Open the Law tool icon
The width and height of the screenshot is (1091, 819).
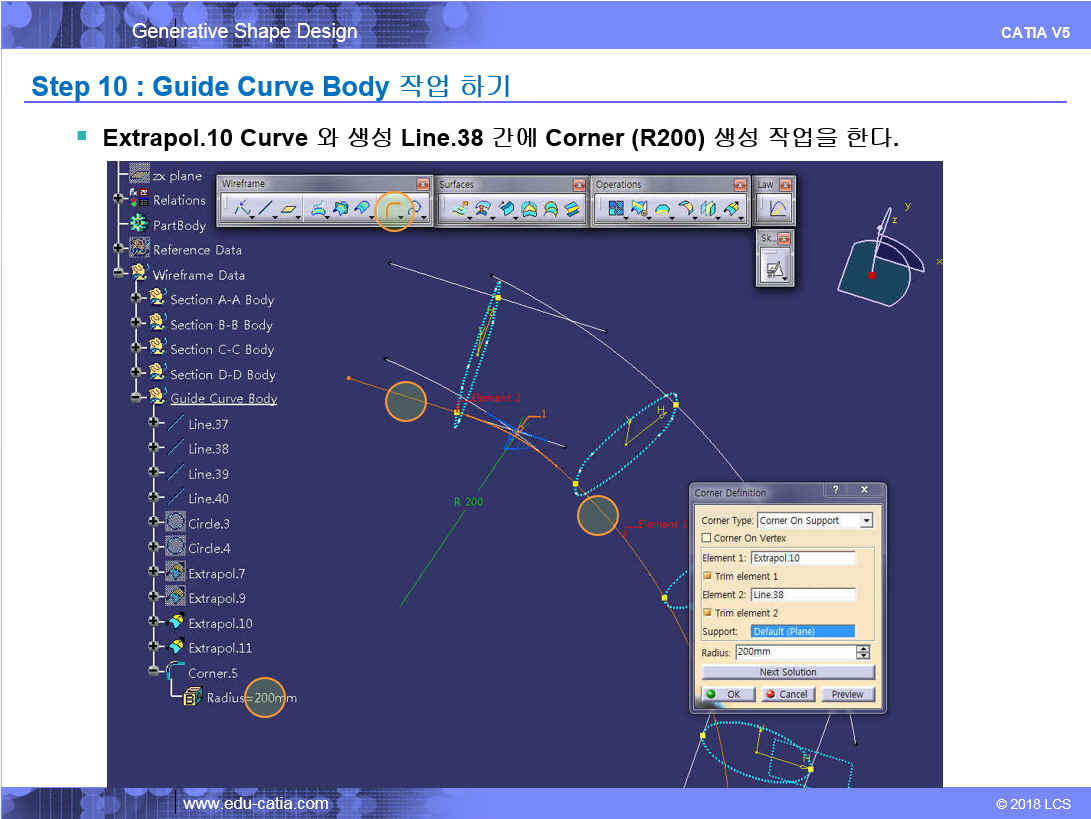pos(777,209)
